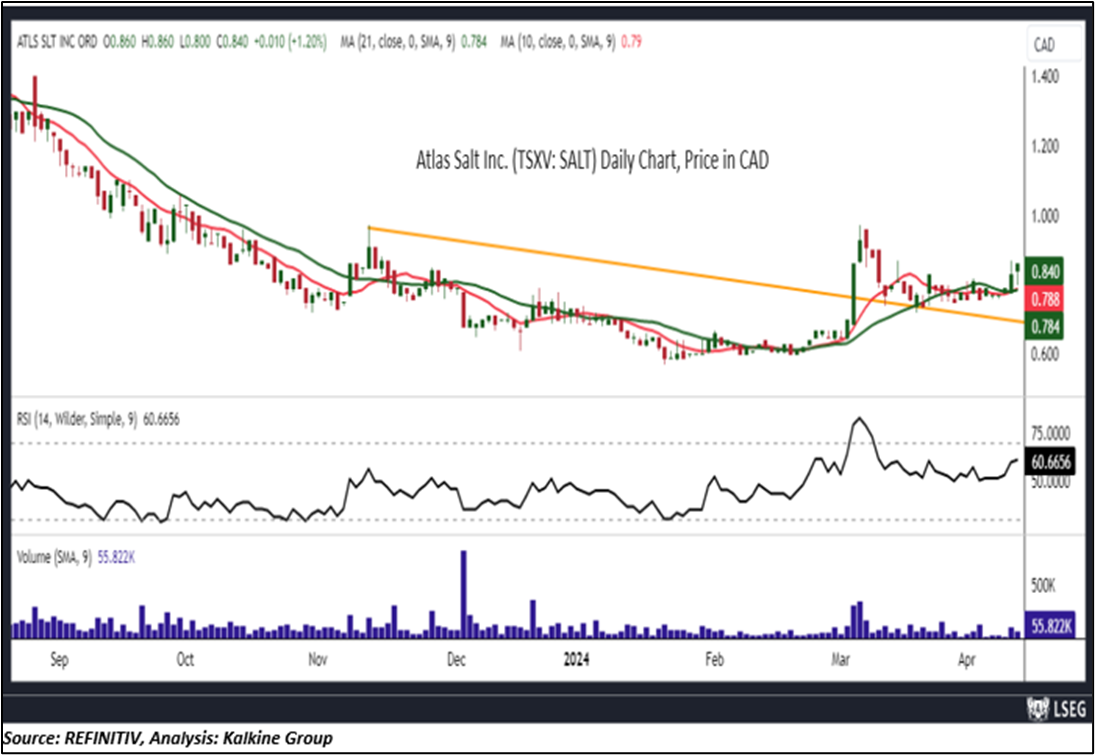
Task: Click the 1.000 price axis label
Action: click(1045, 217)
